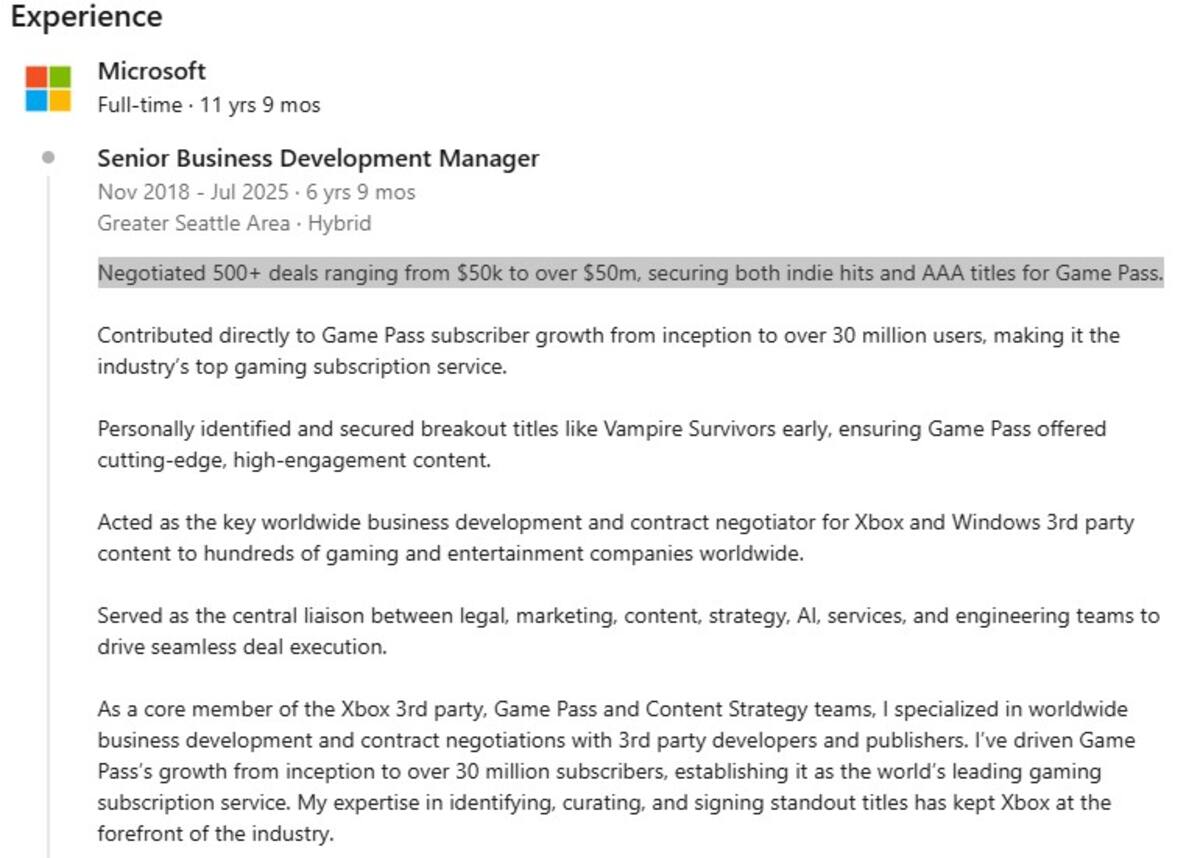Click the As a core member paragraph

(616, 772)
